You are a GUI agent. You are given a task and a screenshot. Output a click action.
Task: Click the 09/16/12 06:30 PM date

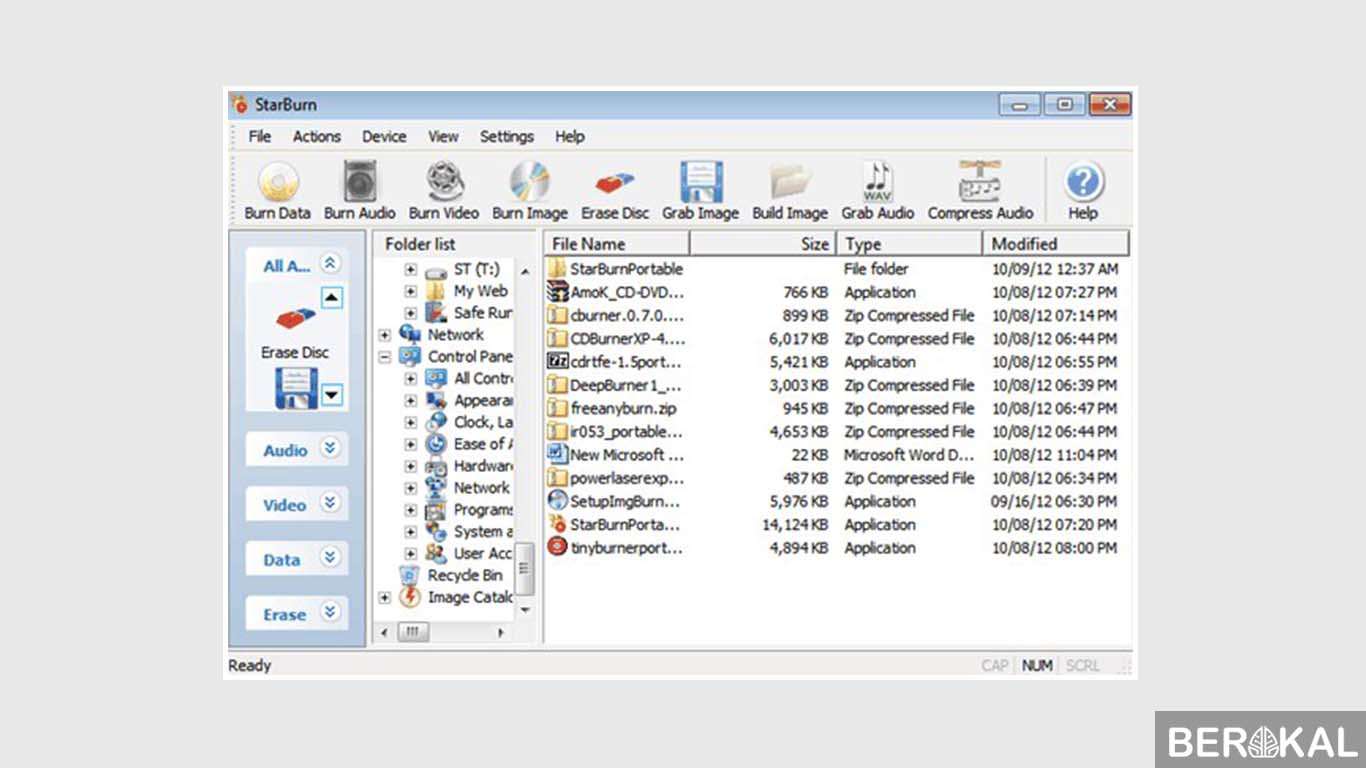coord(1054,501)
